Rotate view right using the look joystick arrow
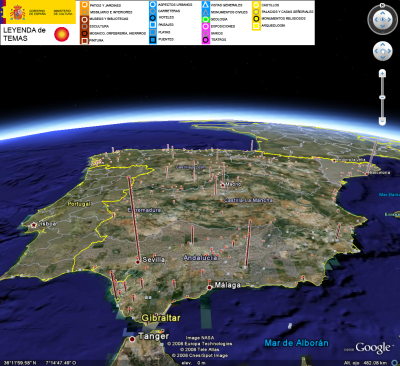This screenshot has width=400, height=366. [389, 20]
